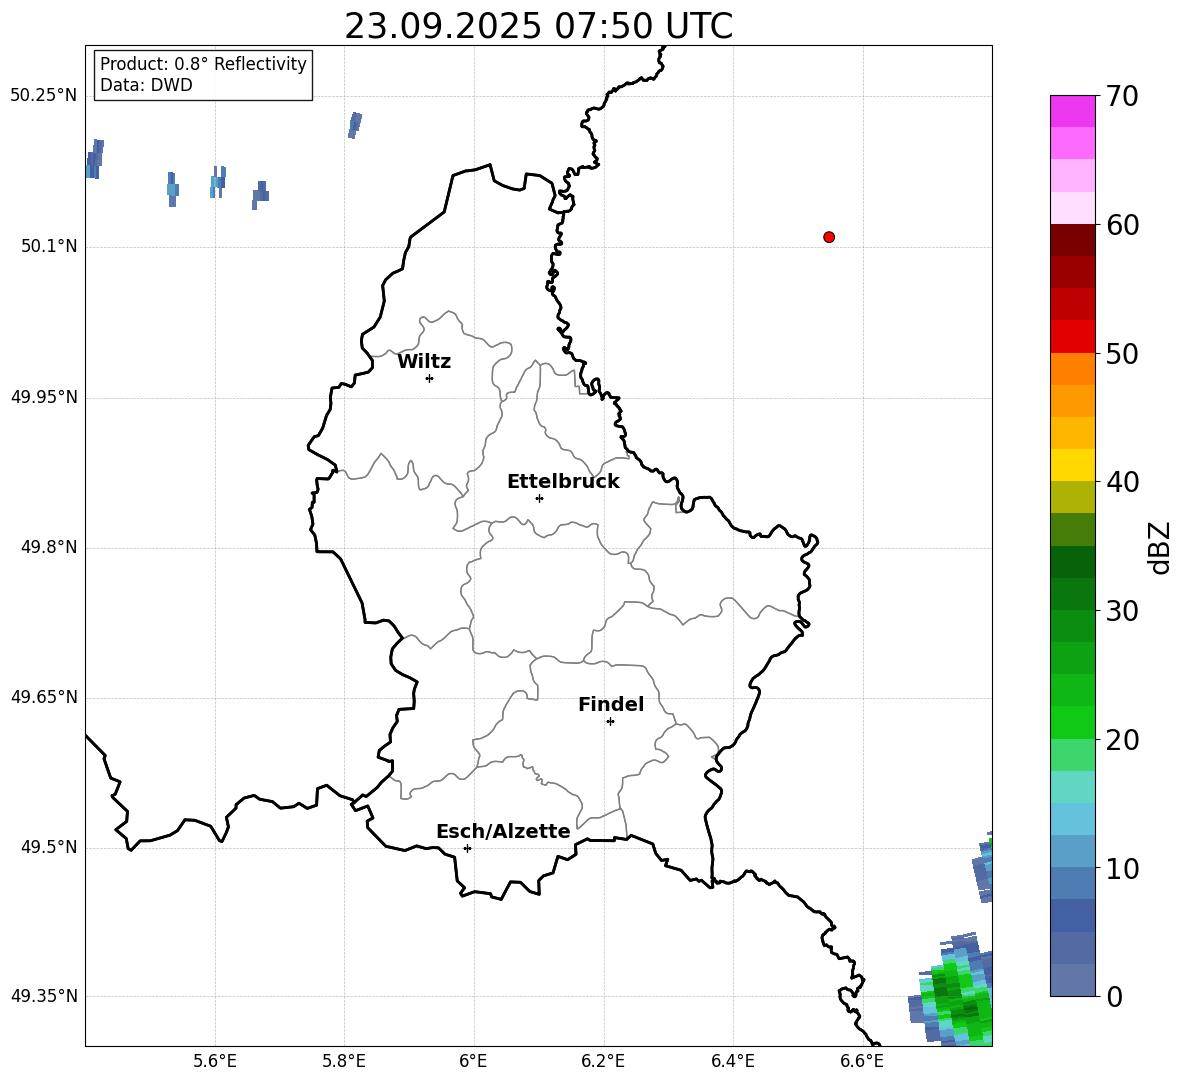
Task: Click the Wiltz cross marker
Action: (429, 378)
